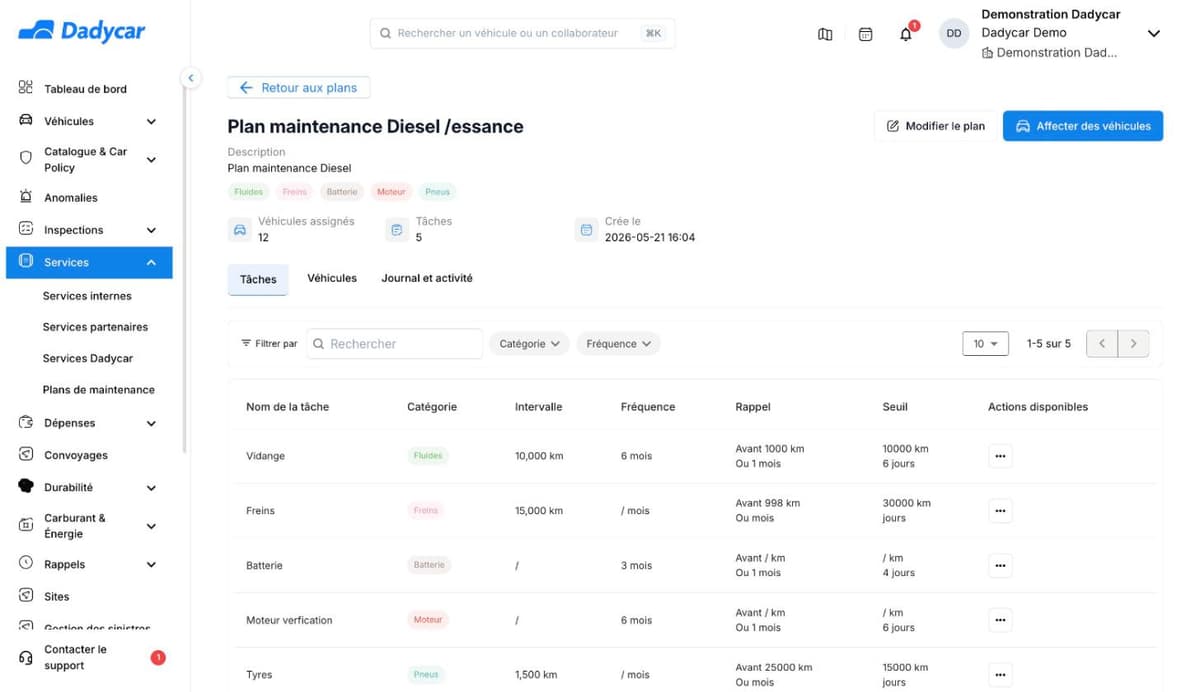The image size is (1200, 692).
Task: Click the Tableau de bord icon
Action: [26, 88]
